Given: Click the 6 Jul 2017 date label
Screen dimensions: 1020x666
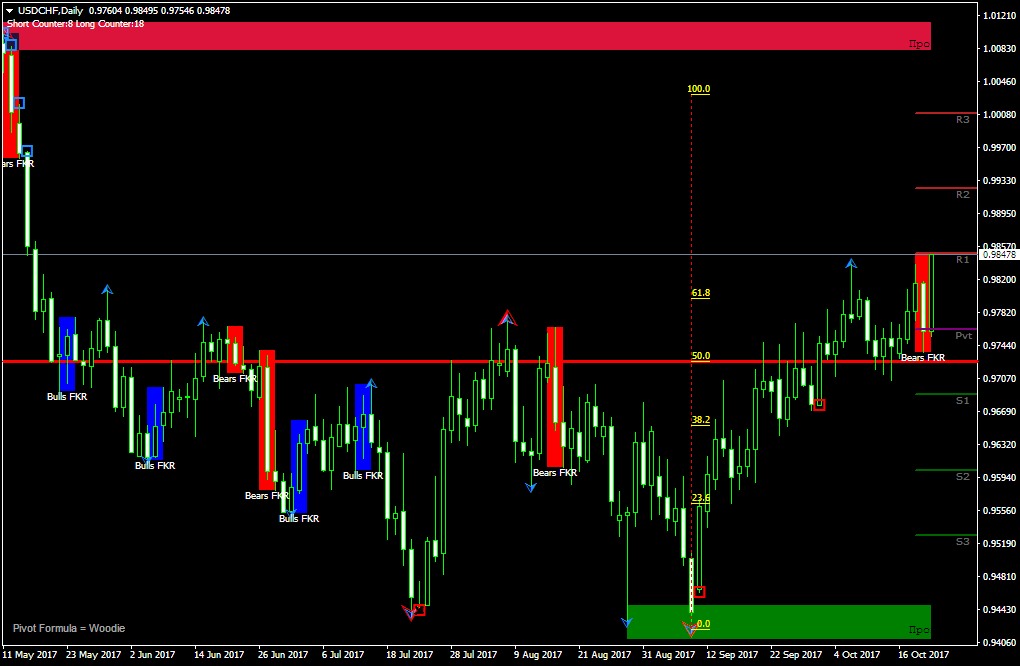Looking at the screenshot, I should (343, 654).
